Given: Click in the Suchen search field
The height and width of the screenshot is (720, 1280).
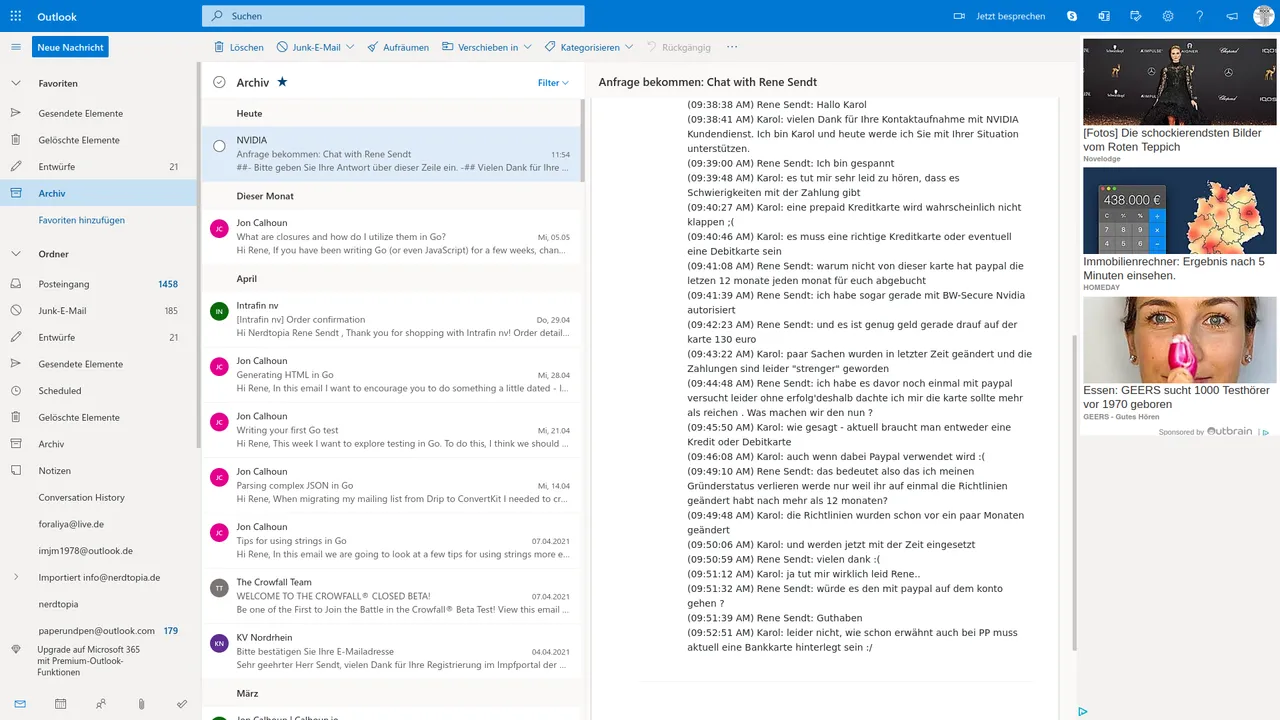Looking at the screenshot, I should [393, 16].
